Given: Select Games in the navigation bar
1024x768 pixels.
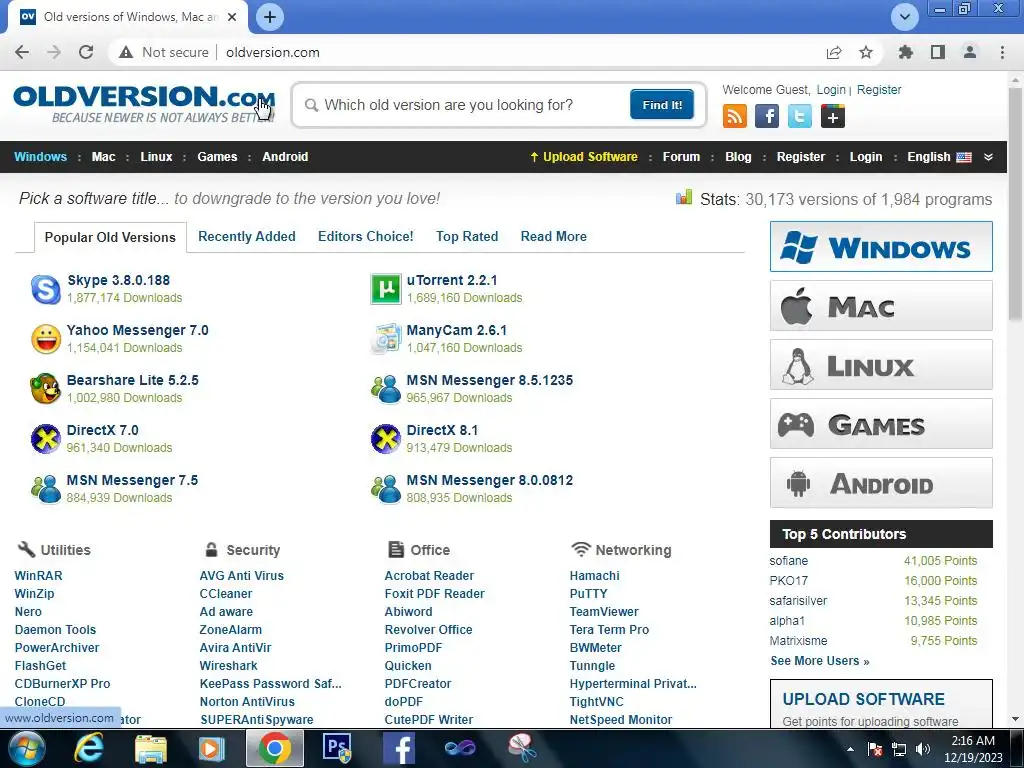Looking at the screenshot, I should click(x=217, y=157).
